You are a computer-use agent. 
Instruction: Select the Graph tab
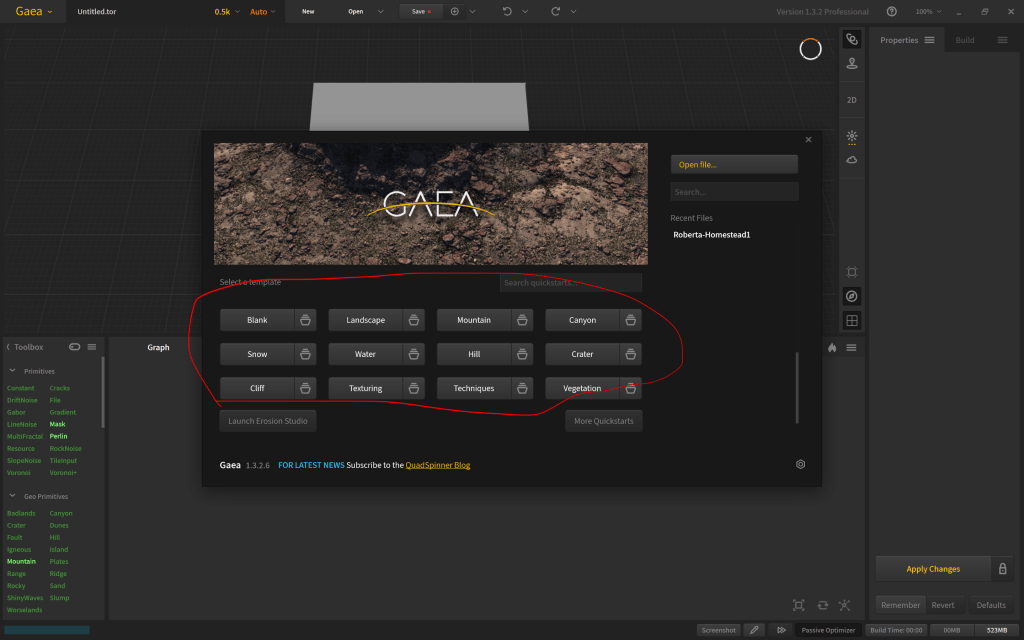coord(158,347)
